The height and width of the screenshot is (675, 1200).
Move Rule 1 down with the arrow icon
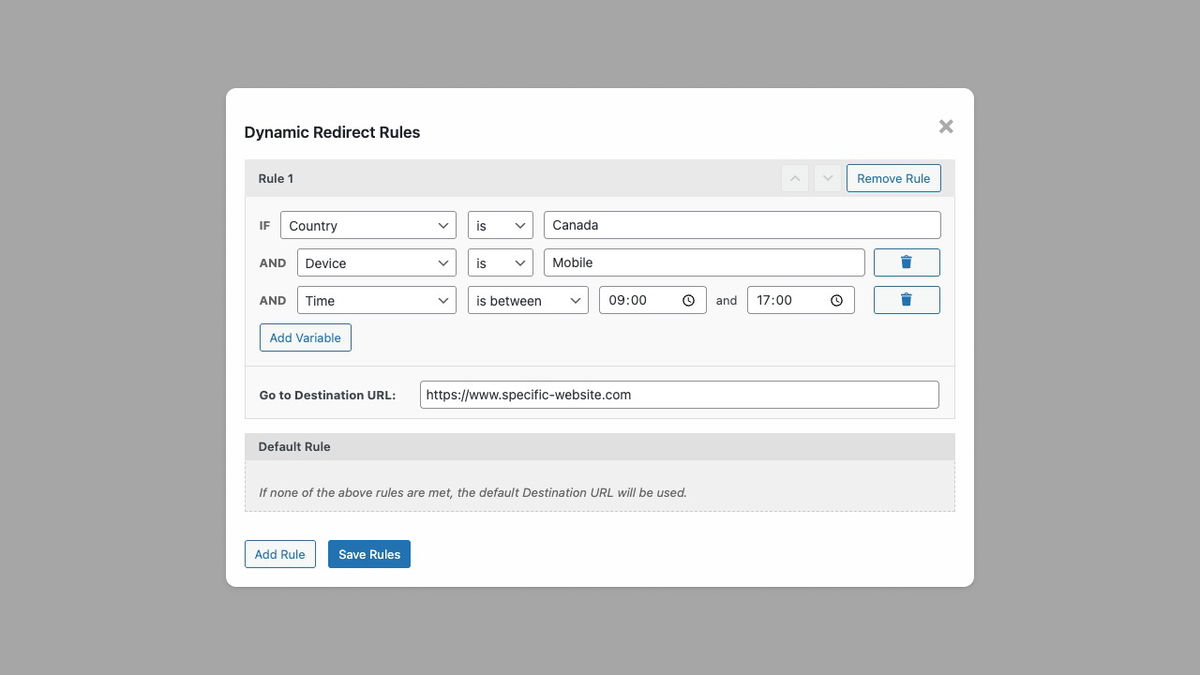tap(827, 177)
